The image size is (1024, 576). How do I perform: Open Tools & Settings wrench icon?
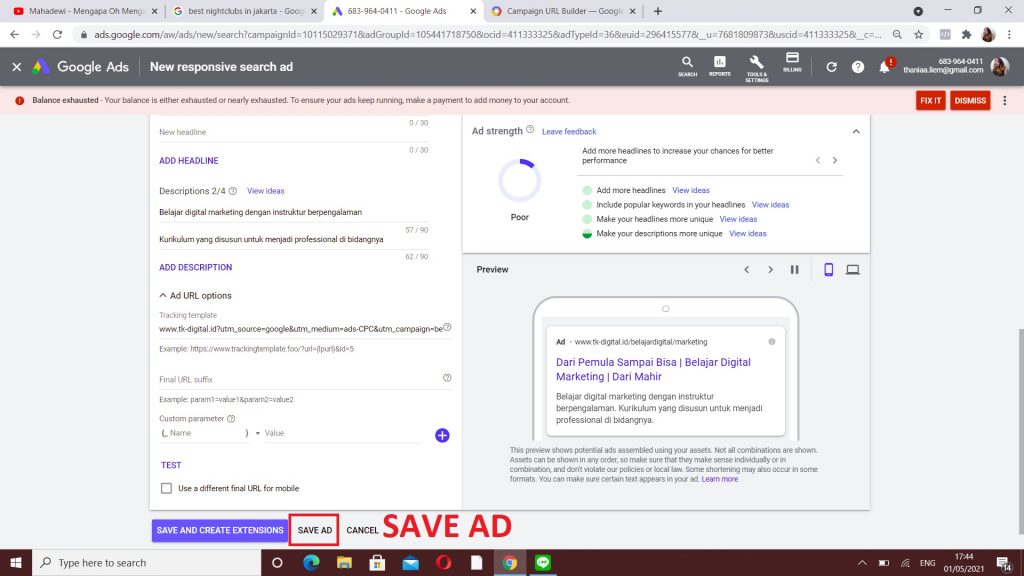tap(756, 64)
